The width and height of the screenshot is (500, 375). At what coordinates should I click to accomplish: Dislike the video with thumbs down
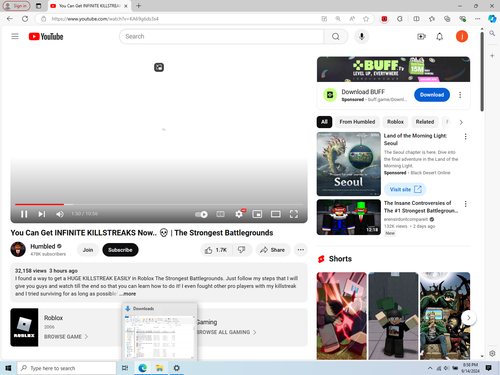[242, 250]
